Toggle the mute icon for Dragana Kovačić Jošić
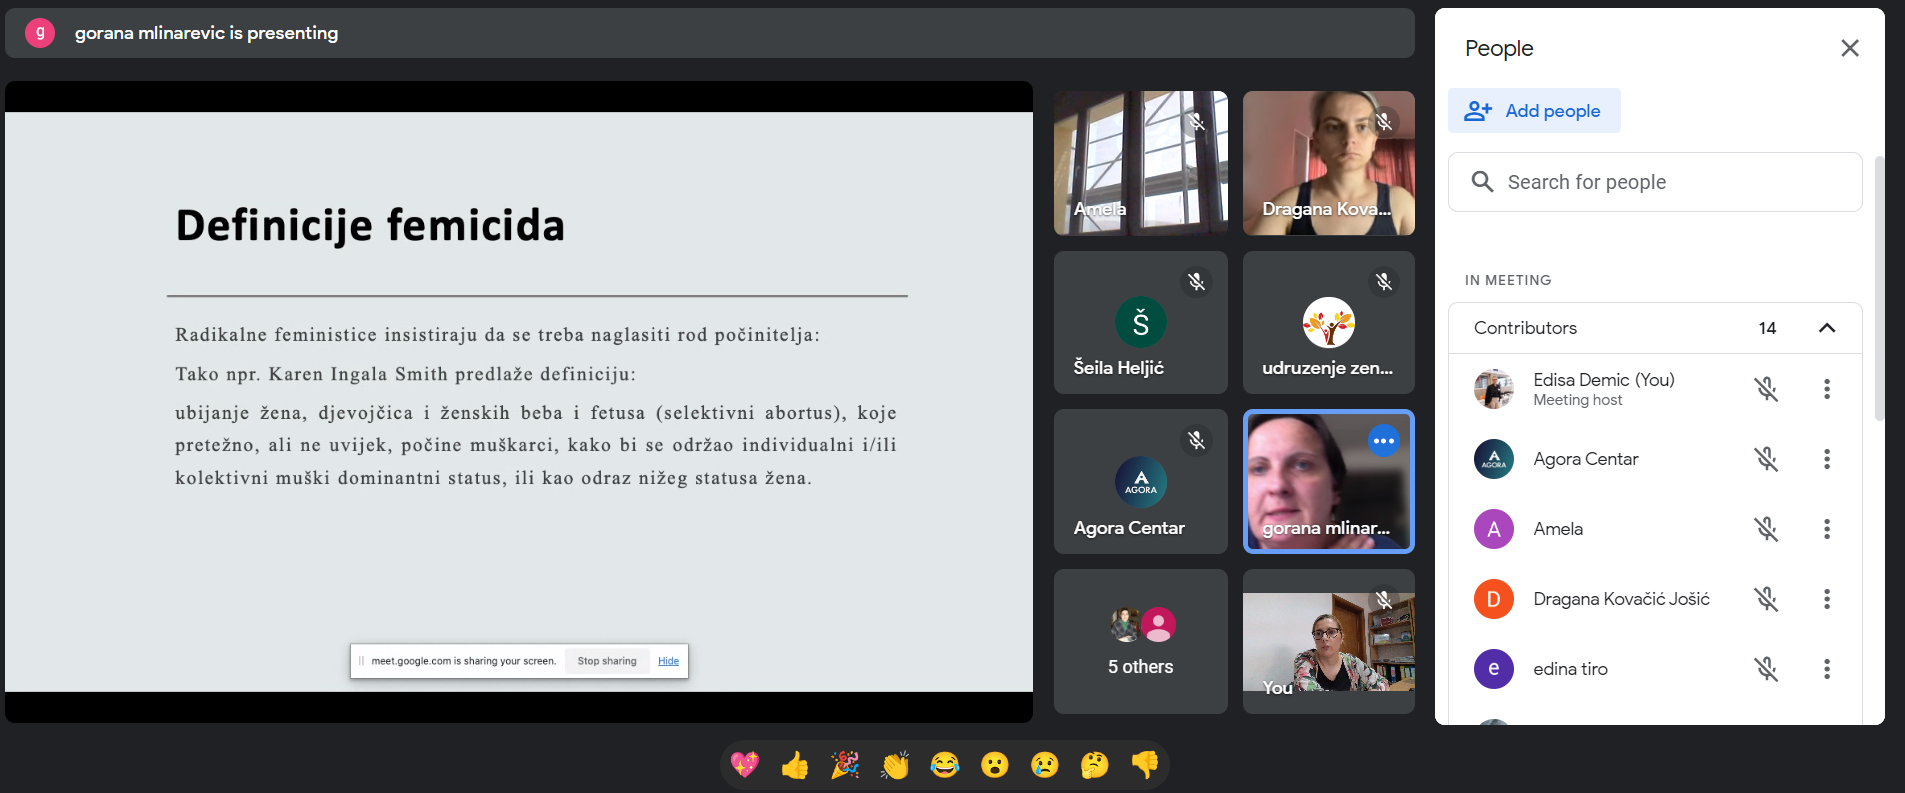 tap(1767, 599)
